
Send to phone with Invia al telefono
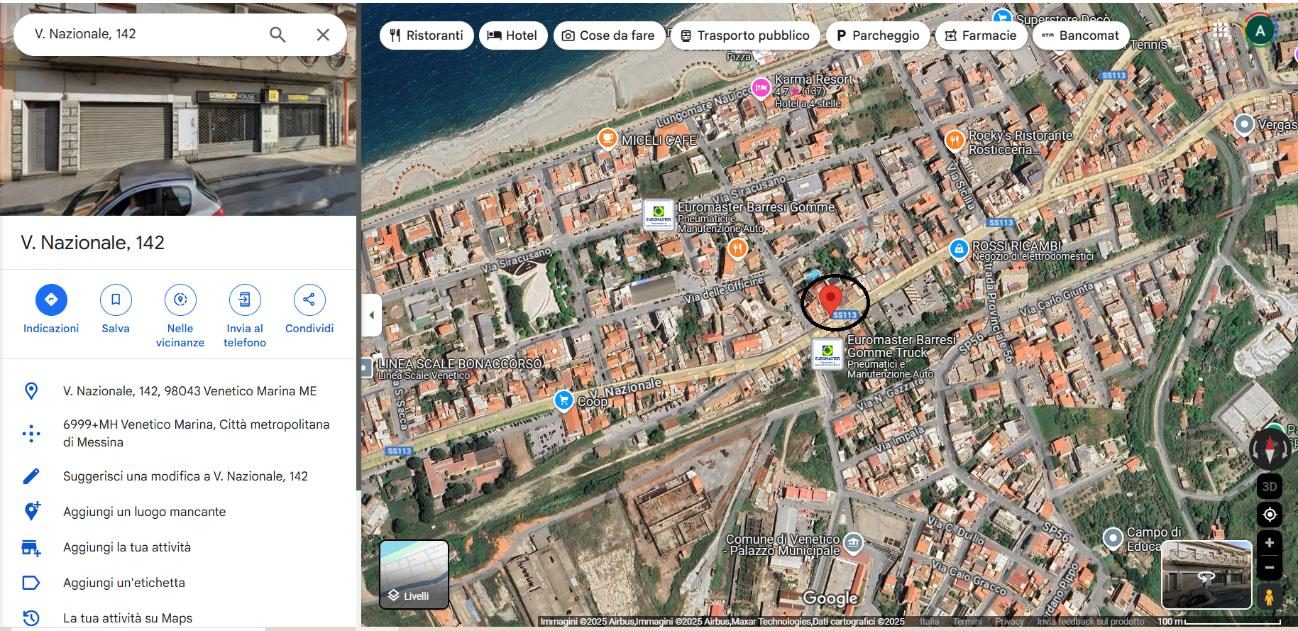tap(245, 316)
